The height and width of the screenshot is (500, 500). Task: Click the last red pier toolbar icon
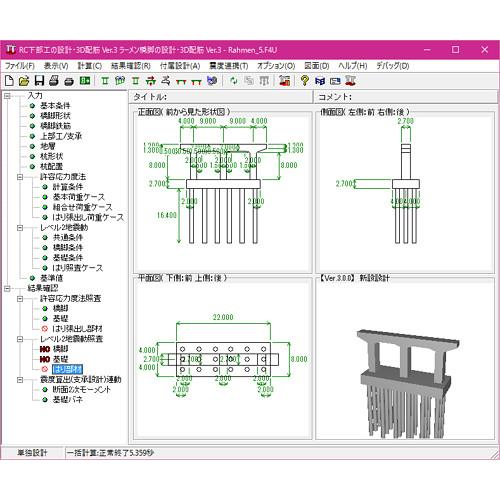tap(351, 81)
